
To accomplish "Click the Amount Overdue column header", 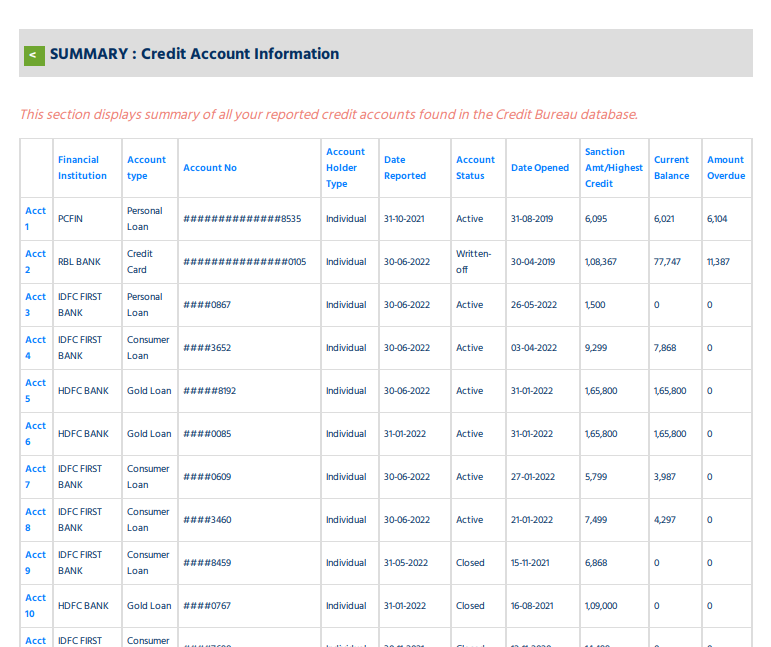I will click(725, 168).
